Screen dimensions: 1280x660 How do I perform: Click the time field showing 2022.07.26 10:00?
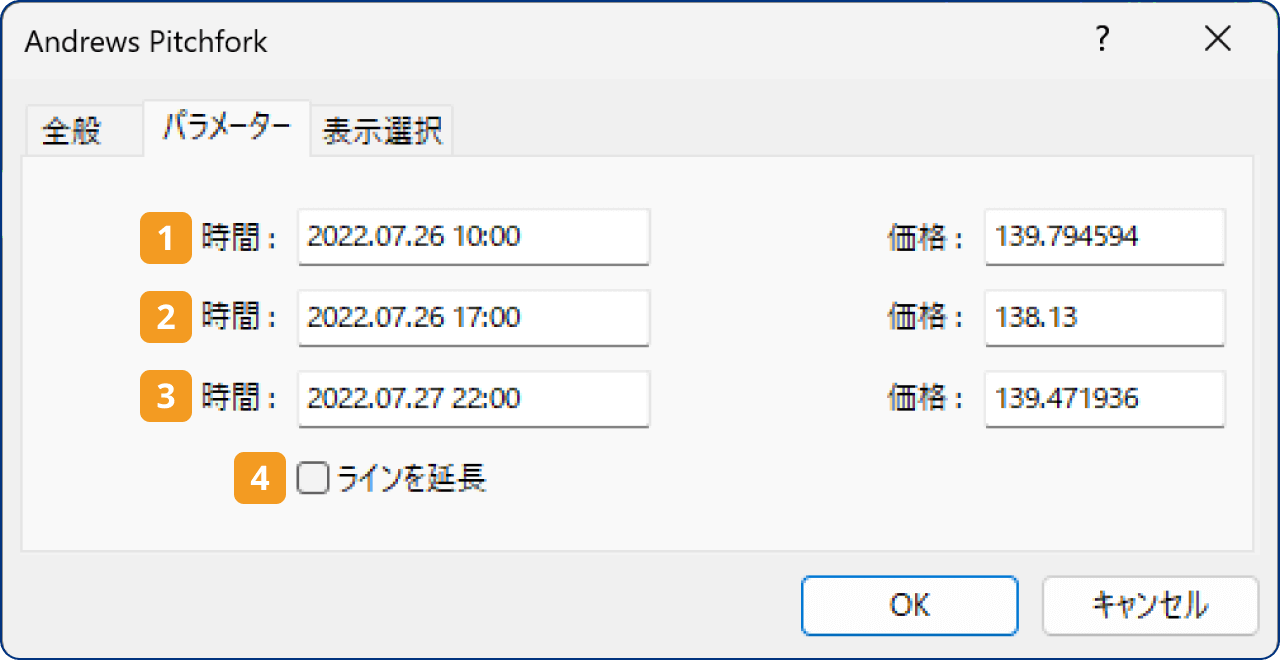(473, 238)
